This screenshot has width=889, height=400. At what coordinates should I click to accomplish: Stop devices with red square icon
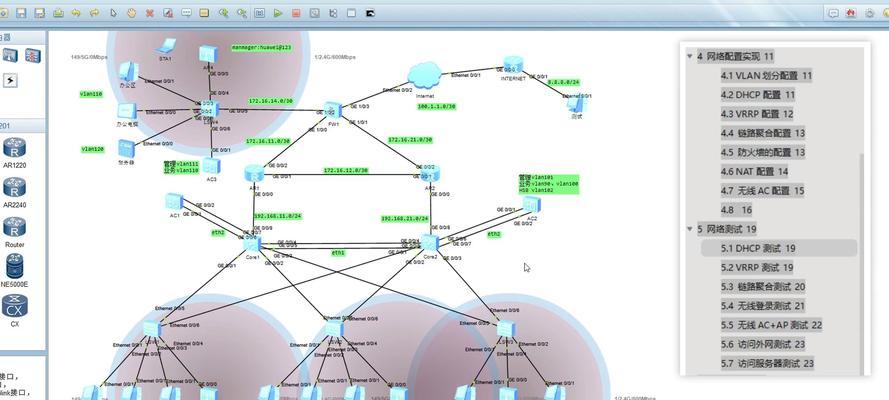(x=296, y=13)
